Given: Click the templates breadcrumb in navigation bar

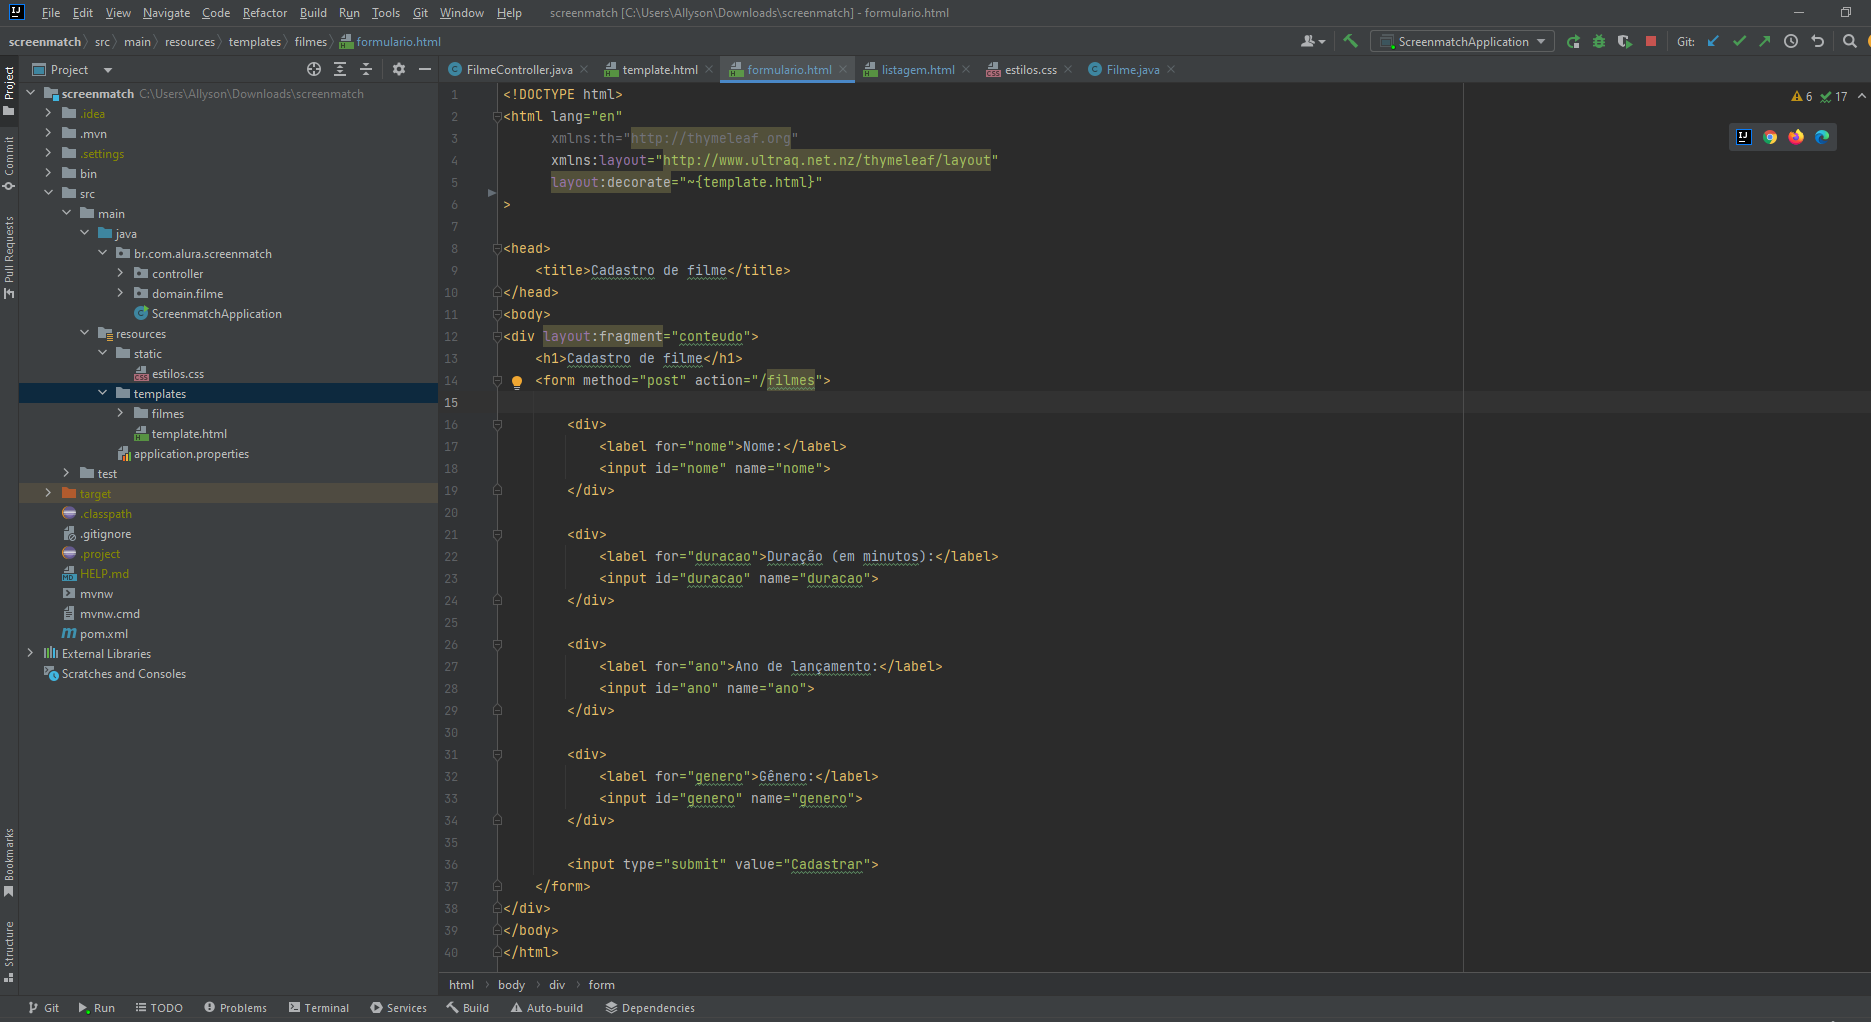Looking at the screenshot, I should click(x=254, y=42).
